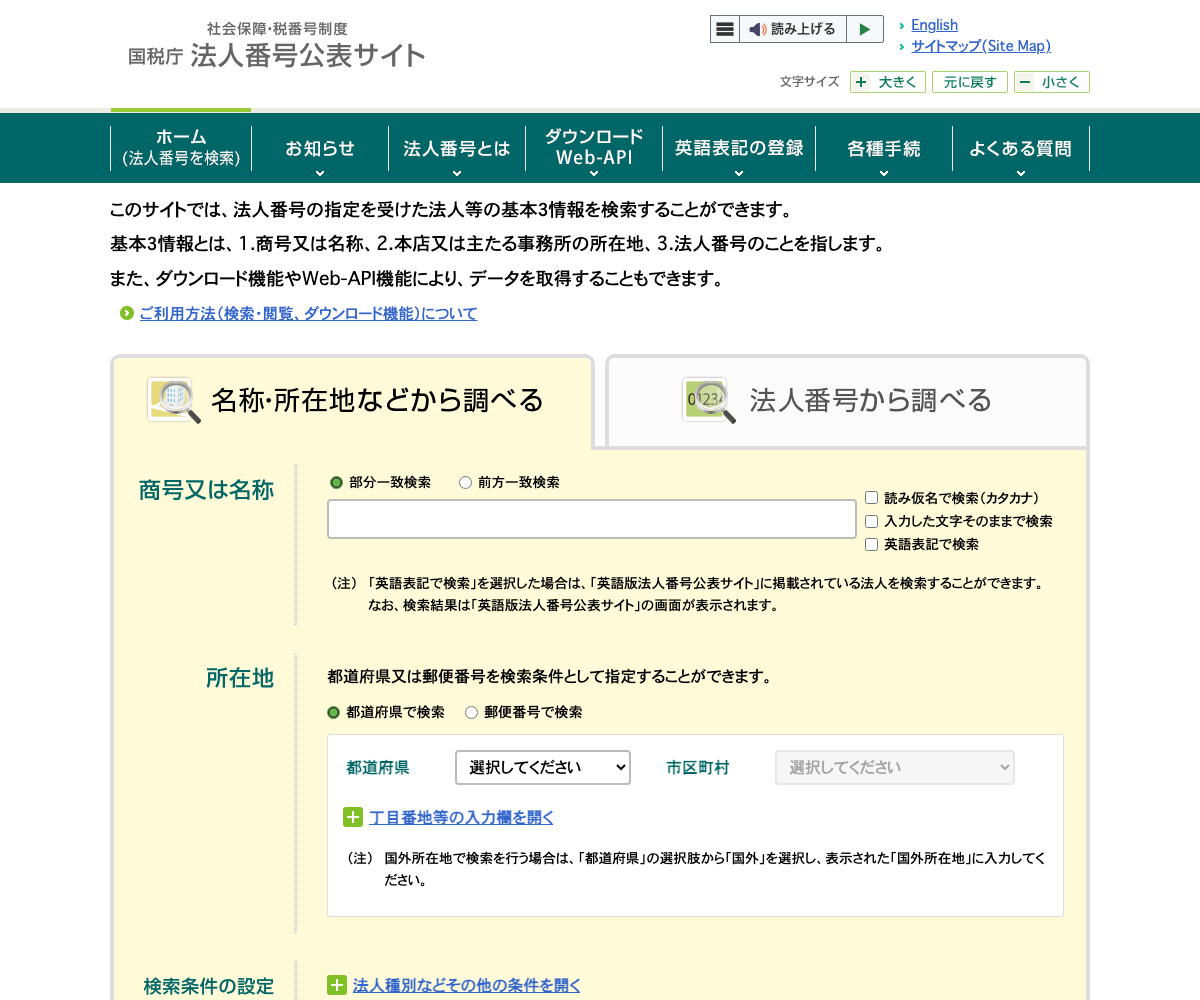Click the minus icon on 小さく button
Viewport: 1200px width, 1000px height.
(x=1025, y=82)
